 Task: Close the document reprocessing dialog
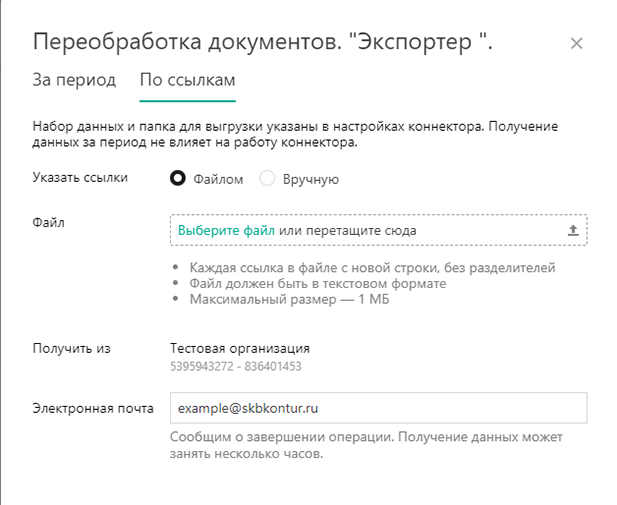tap(576, 43)
